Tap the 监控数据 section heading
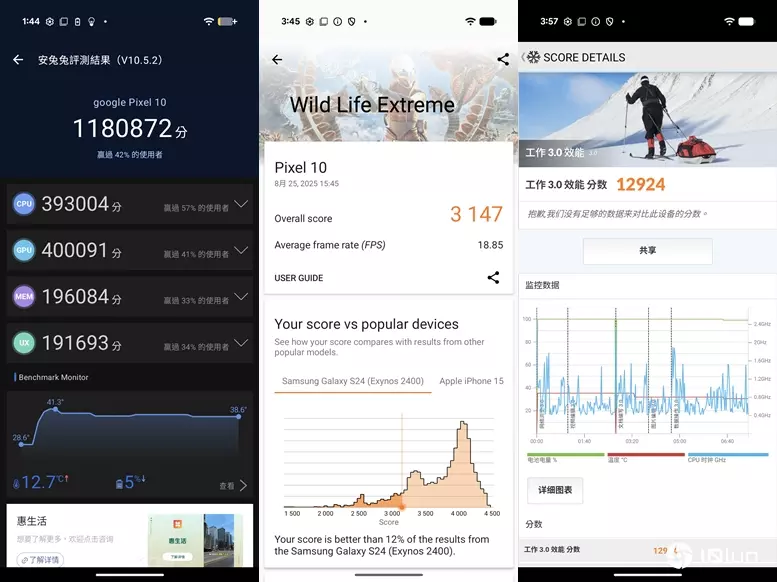This screenshot has height=582, width=777. tap(542, 285)
